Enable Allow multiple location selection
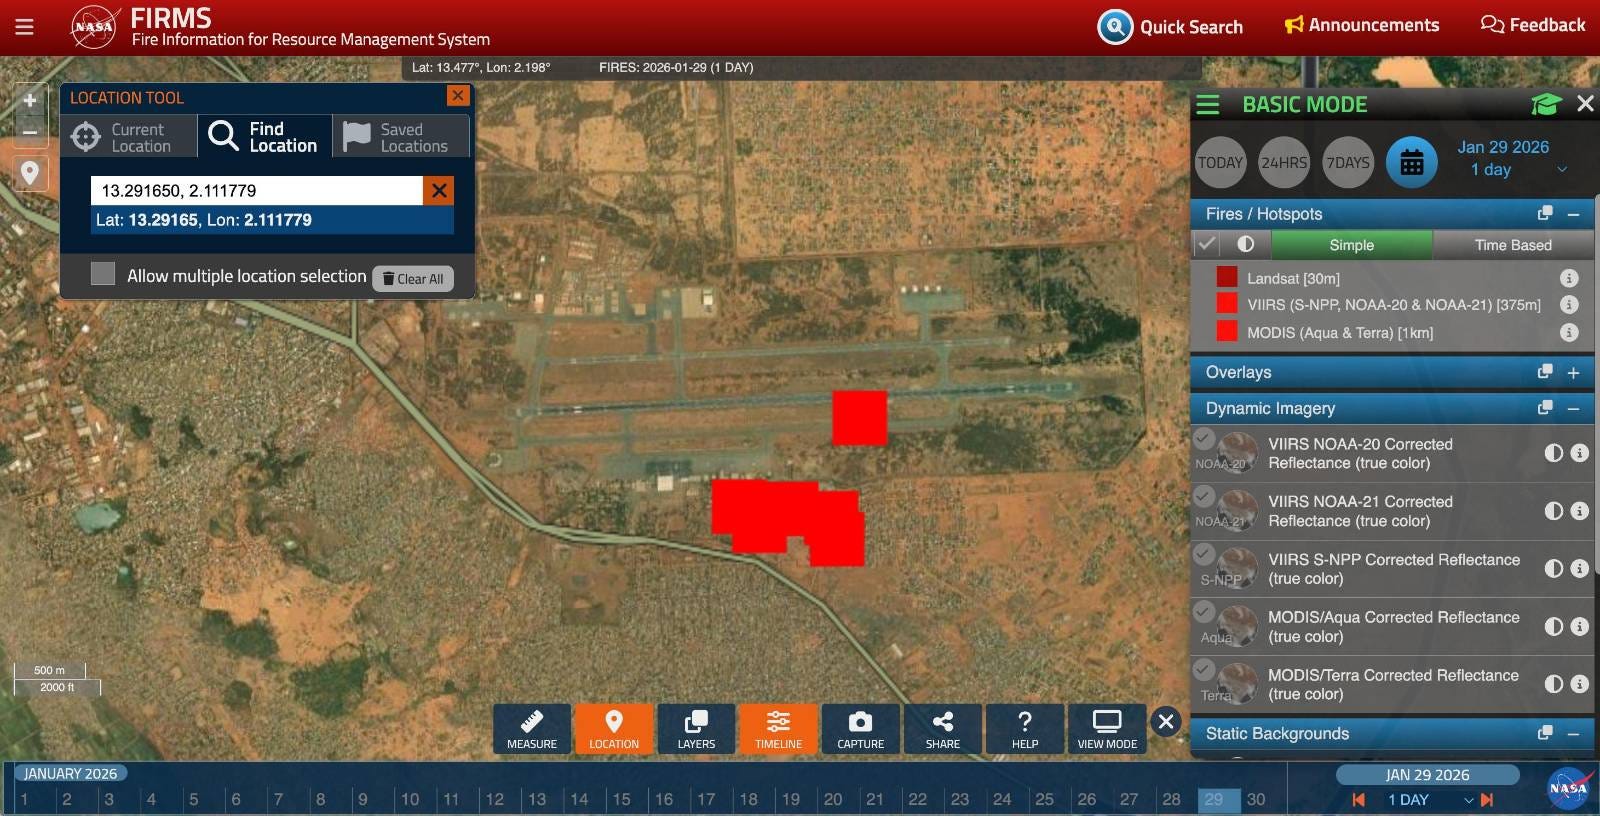This screenshot has height=816, width=1600. pyautogui.click(x=103, y=274)
